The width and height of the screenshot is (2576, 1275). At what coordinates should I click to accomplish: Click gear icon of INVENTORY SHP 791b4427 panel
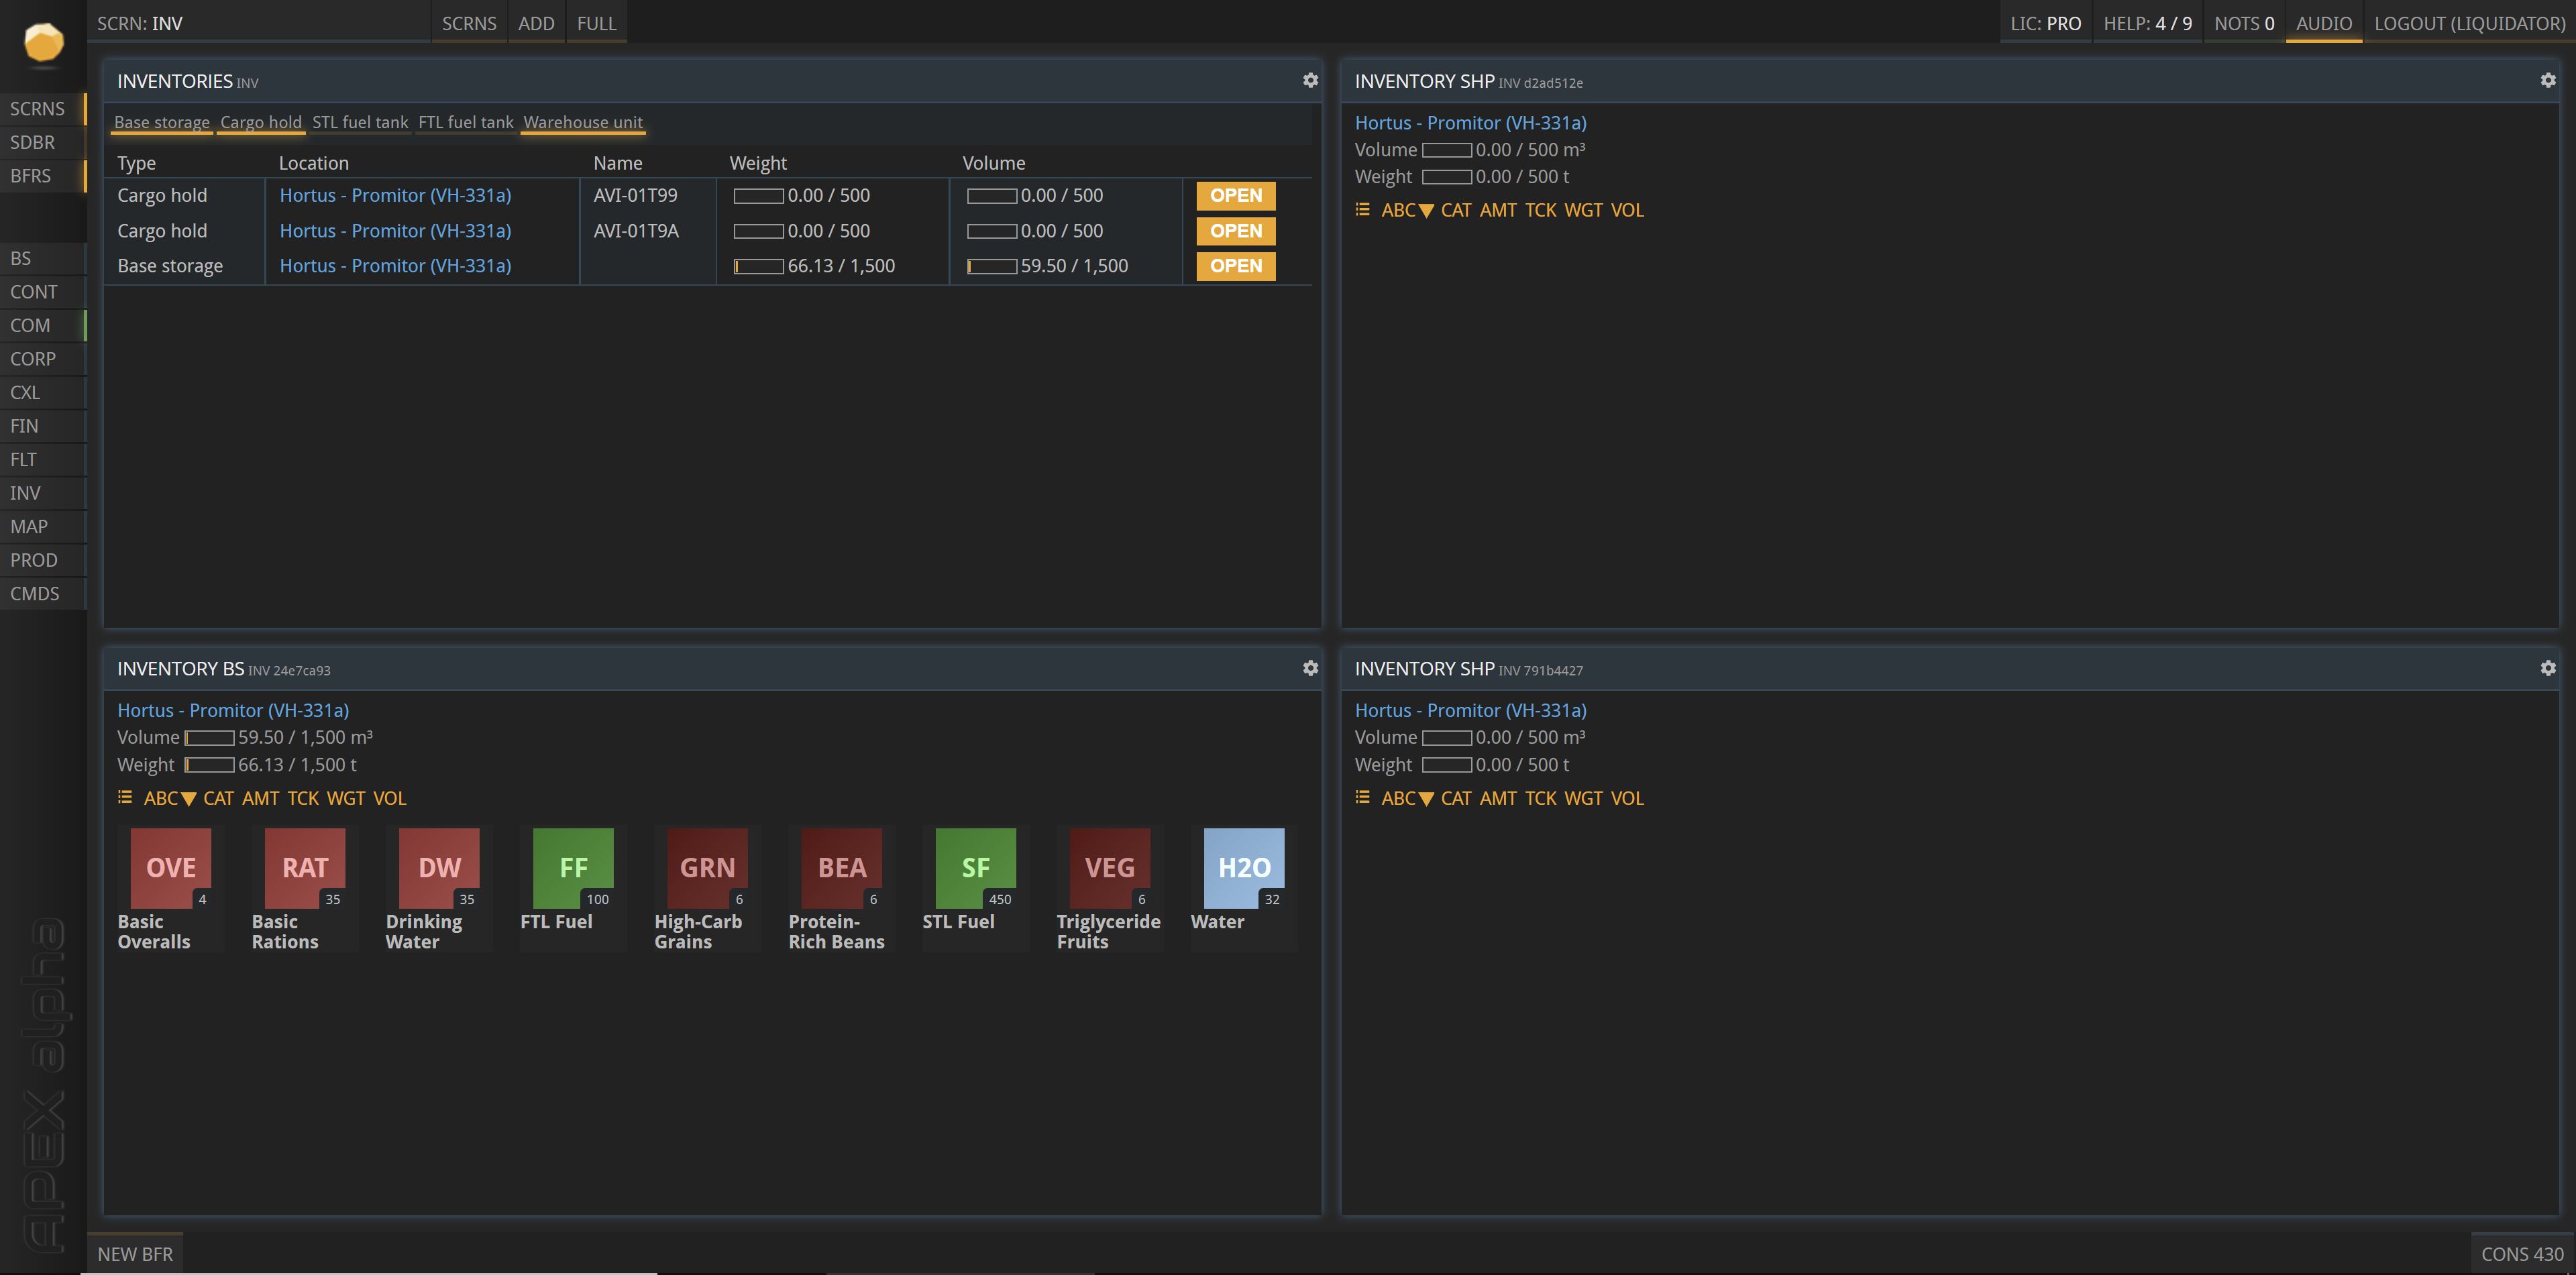coord(2547,668)
